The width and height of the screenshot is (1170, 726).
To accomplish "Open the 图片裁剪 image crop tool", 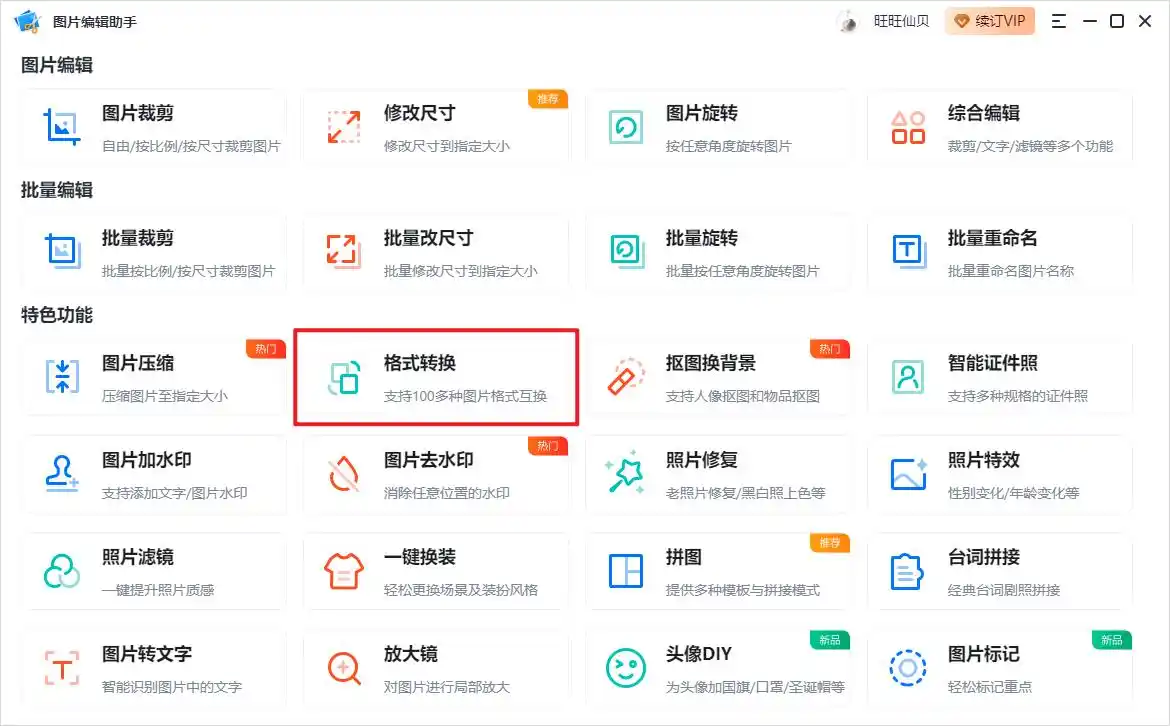I will pyautogui.click(x=152, y=125).
